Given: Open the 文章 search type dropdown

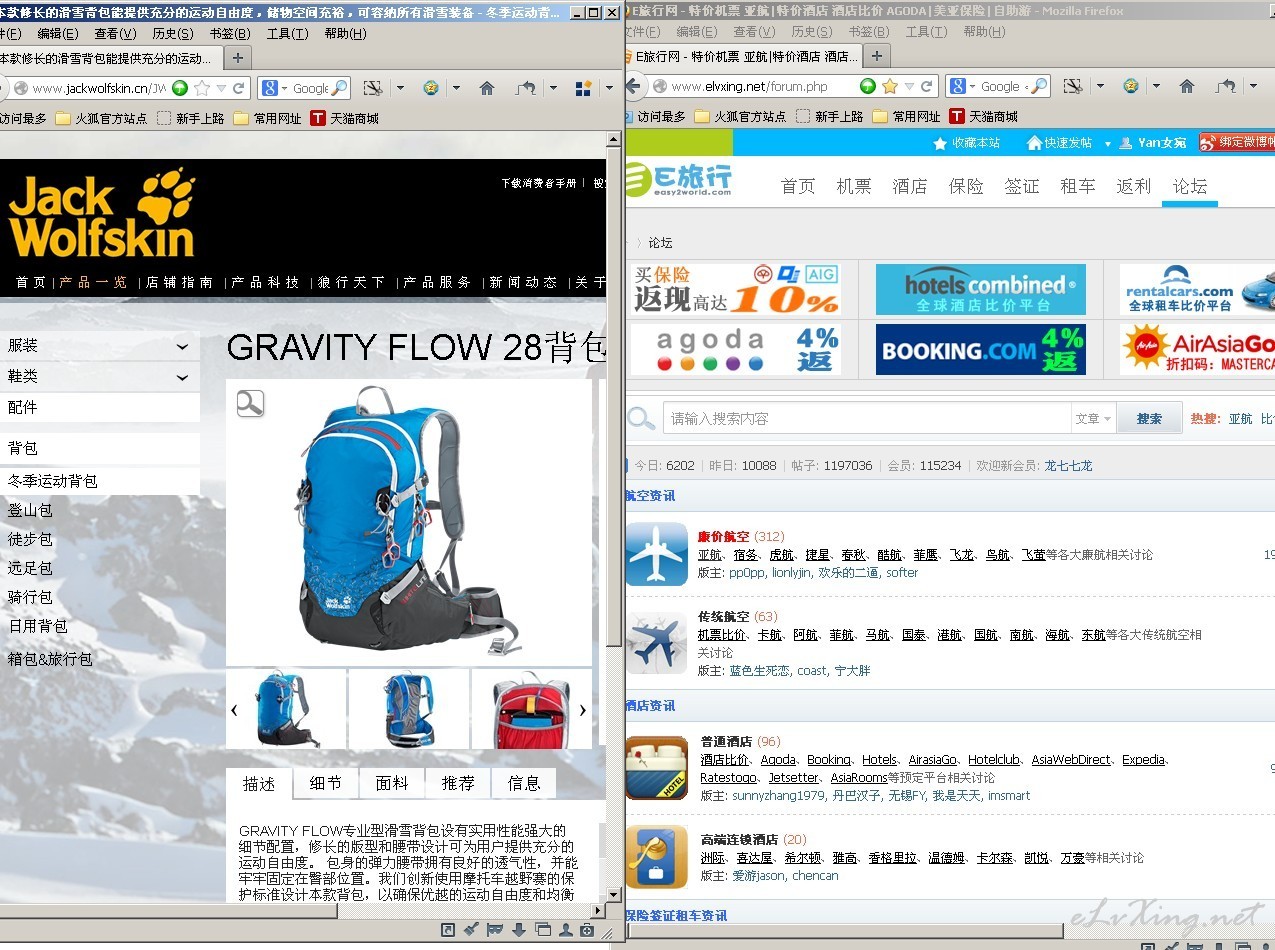Looking at the screenshot, I should [x=1093, y=419].
